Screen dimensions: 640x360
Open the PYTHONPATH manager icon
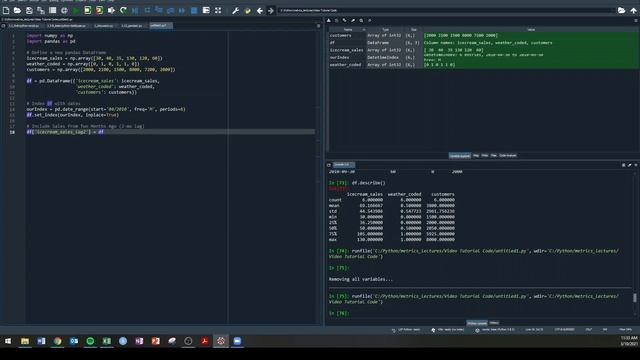click(x=247, y=11)
